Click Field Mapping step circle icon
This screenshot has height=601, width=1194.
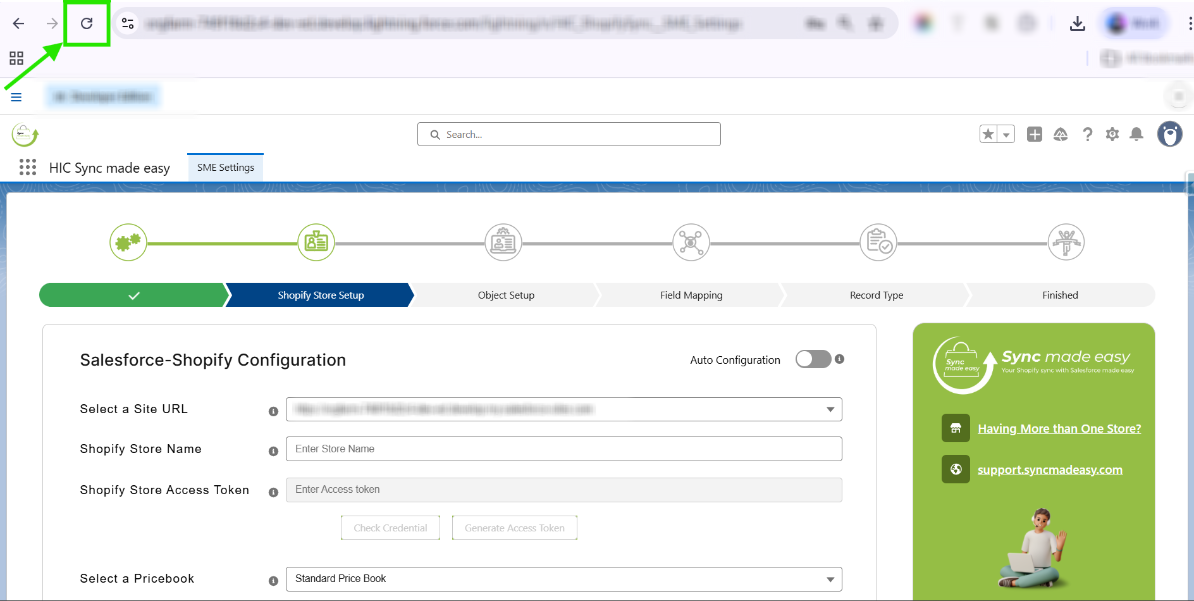click(x=691, y=243)
